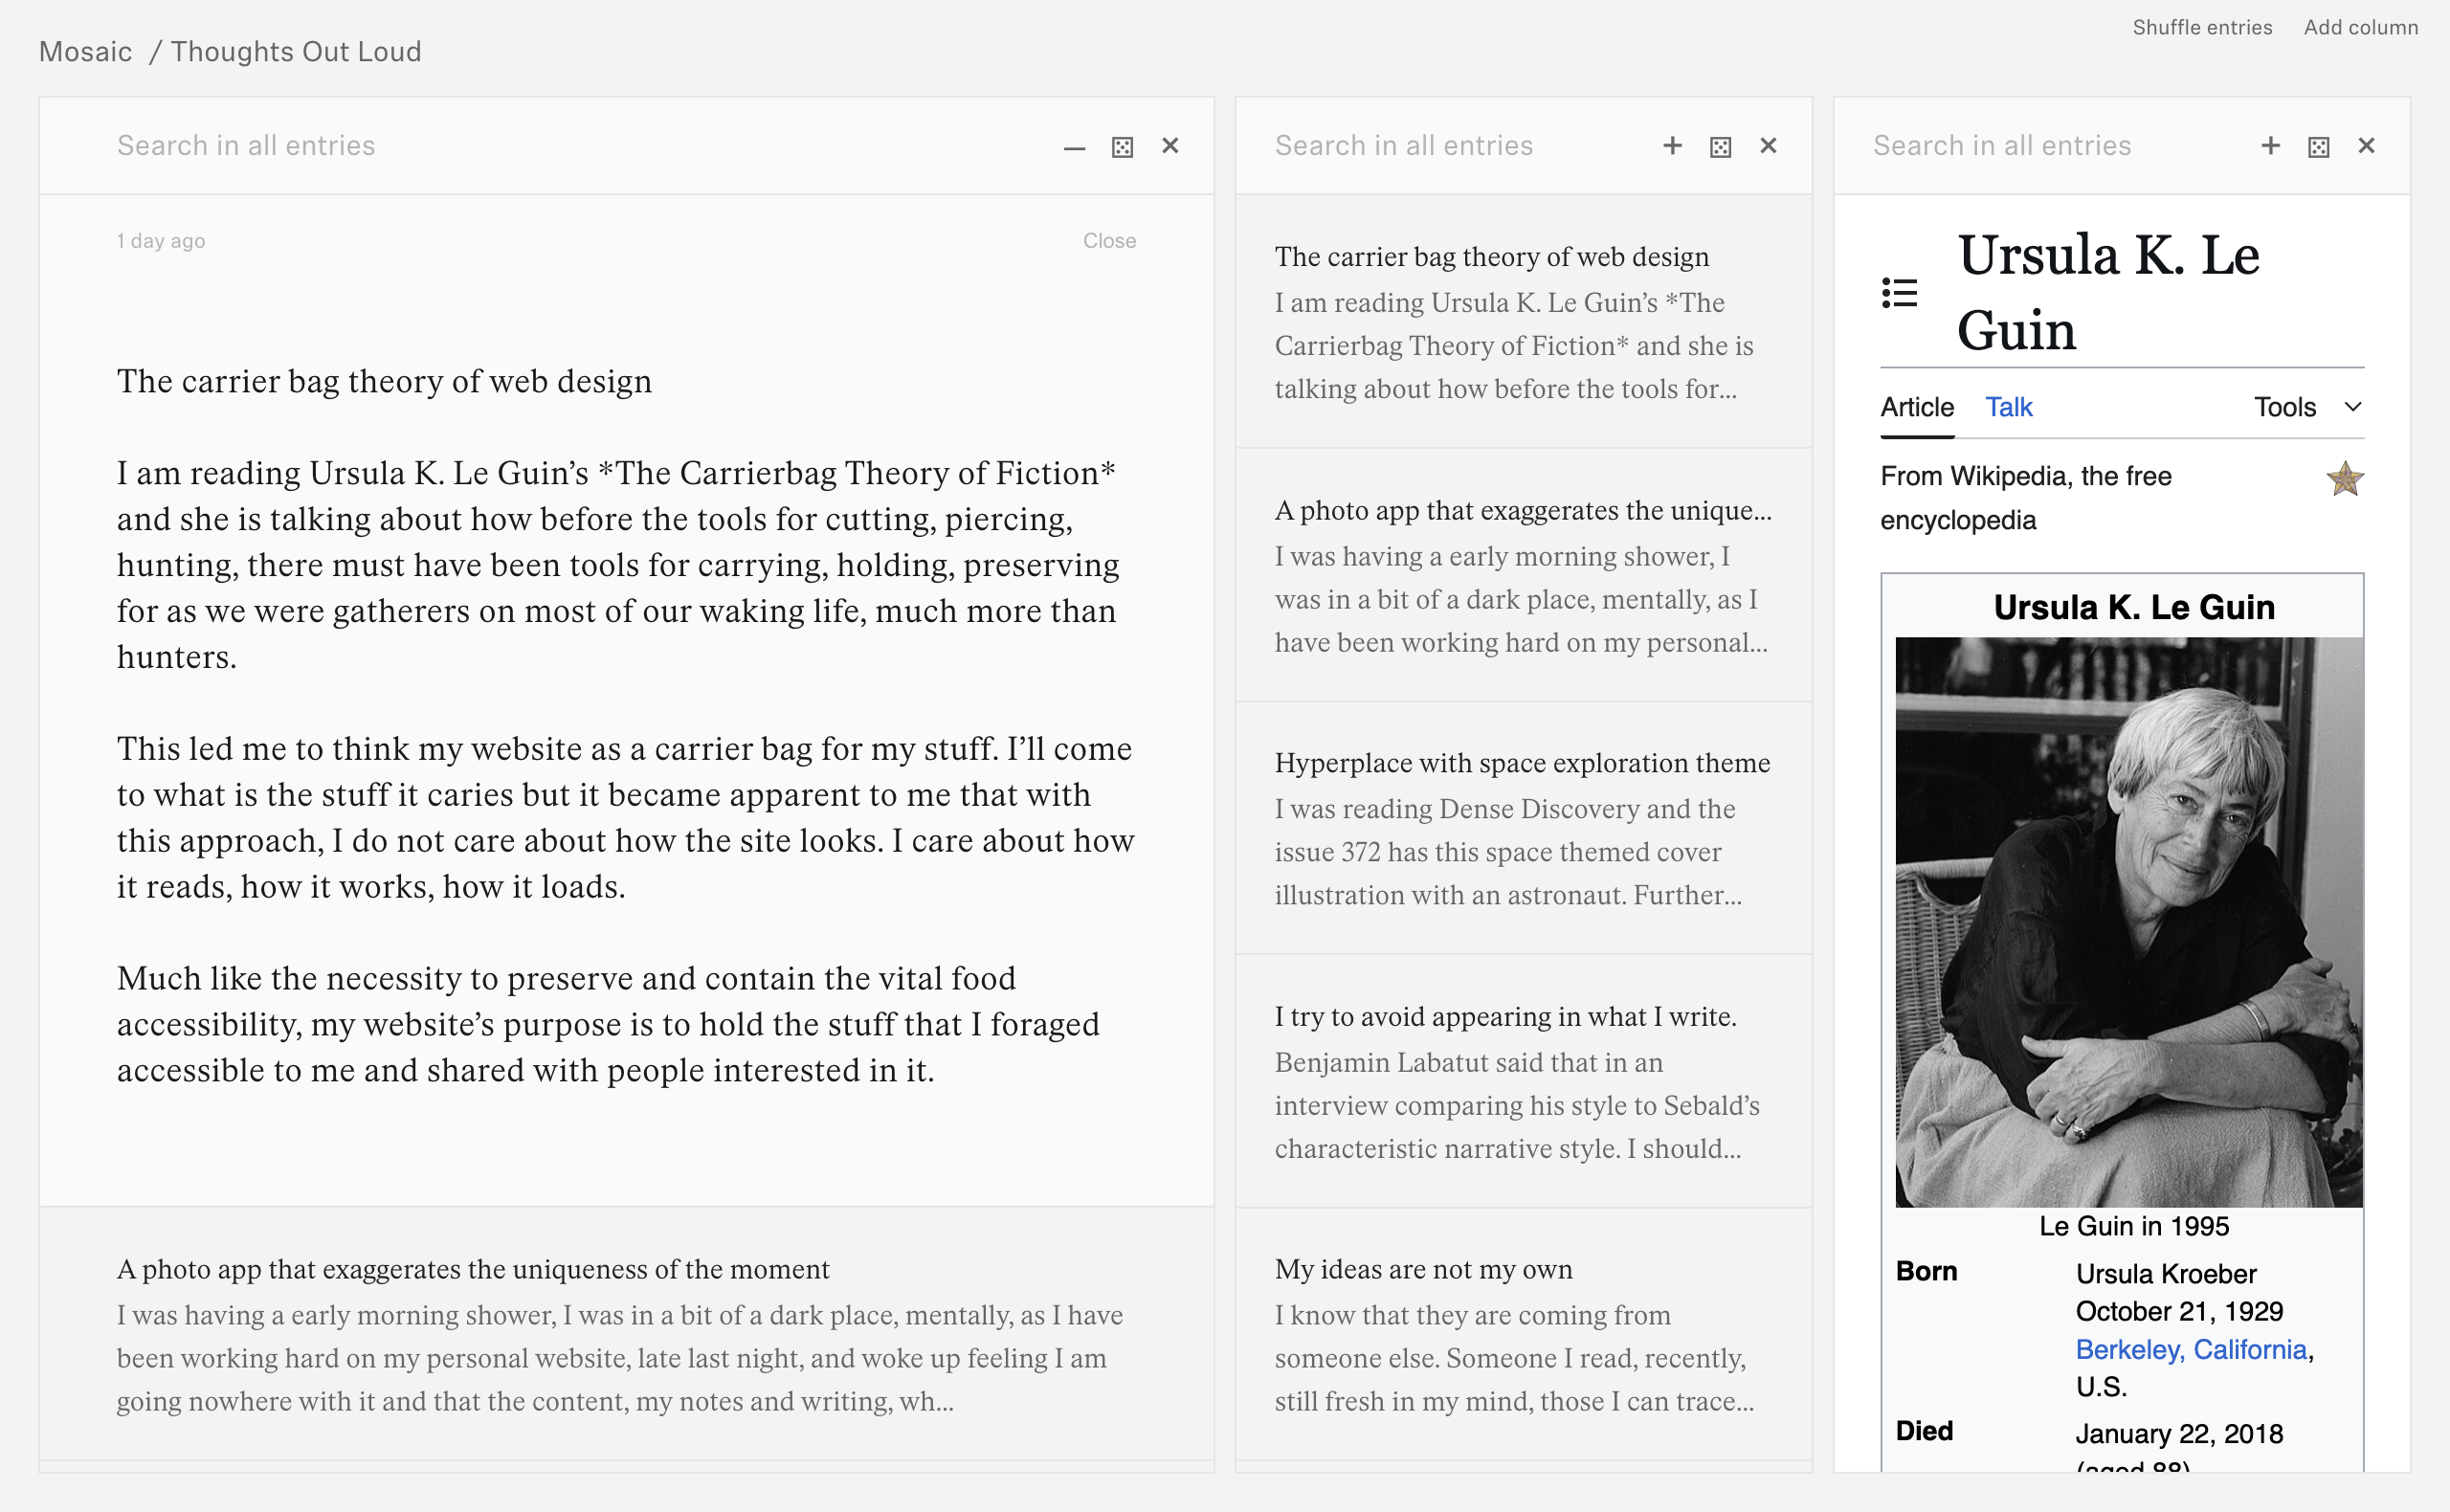Open Wikipedia table of contents list icon
The height and width of the screenshot is (1512, 2450).
(1899, 293)
